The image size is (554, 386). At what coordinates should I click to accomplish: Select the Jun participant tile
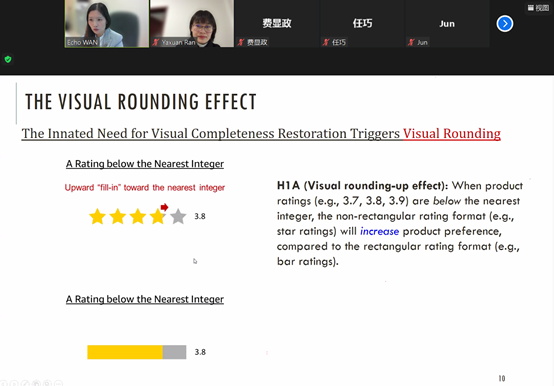click(x=447, y=23)
